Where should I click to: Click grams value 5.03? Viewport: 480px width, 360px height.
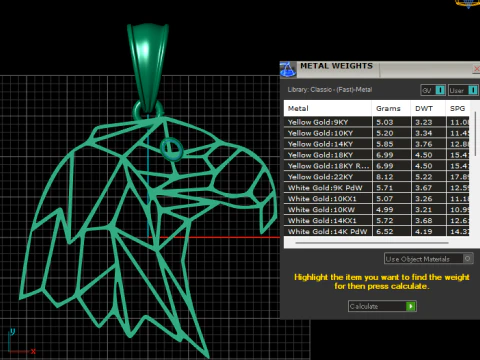385,122
